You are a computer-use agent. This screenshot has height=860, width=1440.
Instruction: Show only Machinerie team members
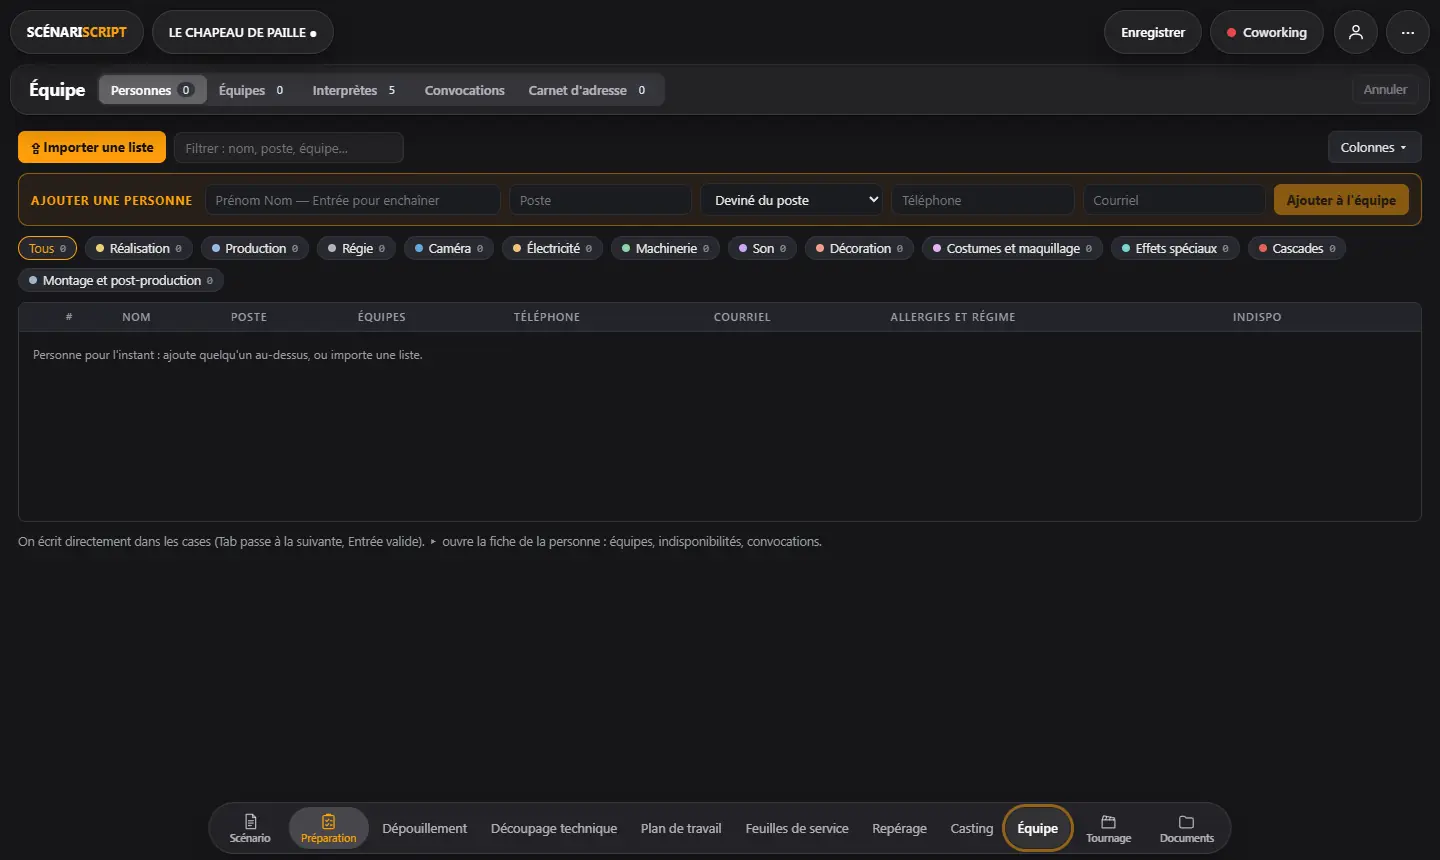click(666, 248)
